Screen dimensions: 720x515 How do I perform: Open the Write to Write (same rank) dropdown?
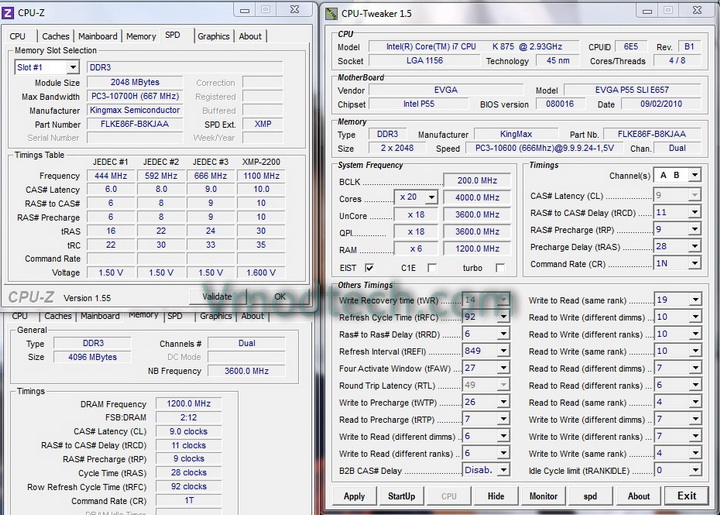tap(695, 453)
